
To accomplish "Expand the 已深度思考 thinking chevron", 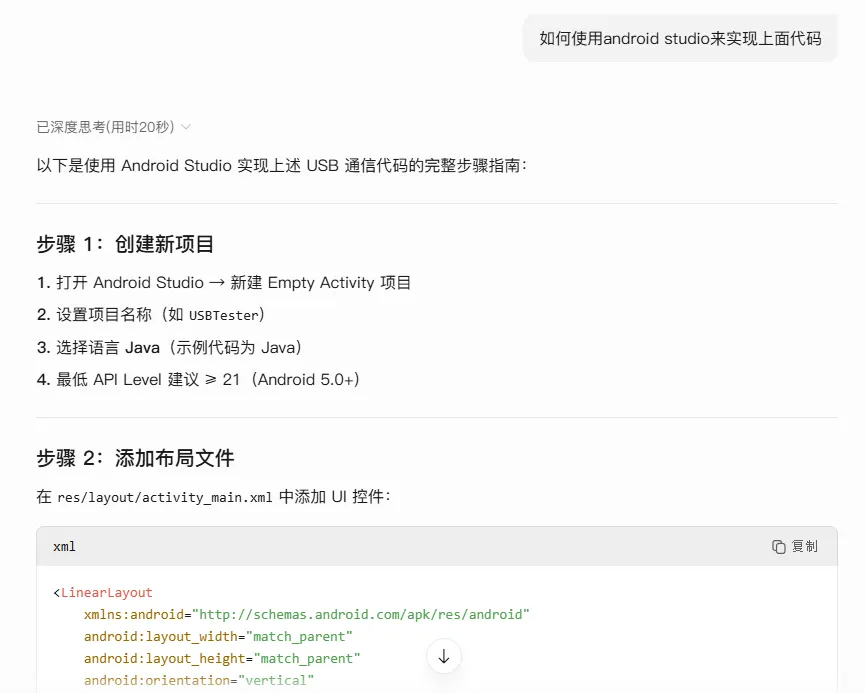I will point(186,127).
